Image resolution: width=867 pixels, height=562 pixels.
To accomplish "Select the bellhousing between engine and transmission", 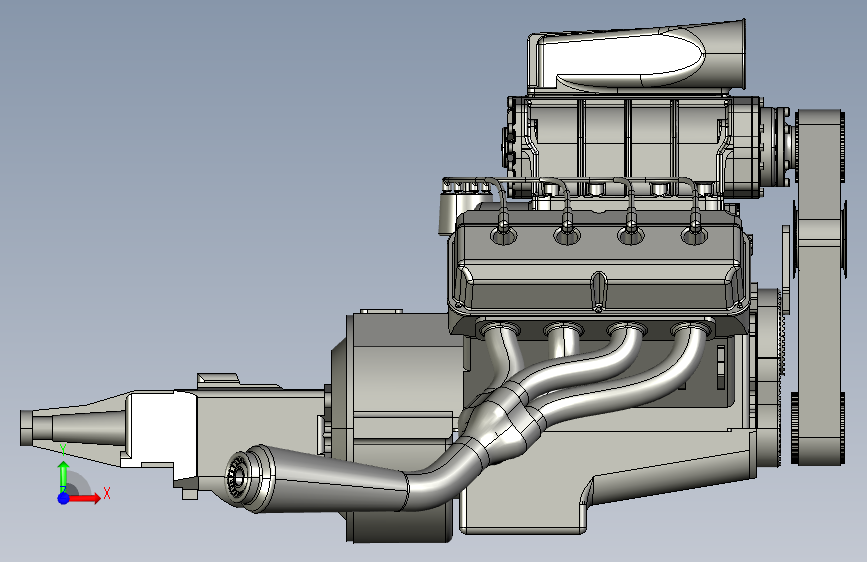I will (399, 426).
